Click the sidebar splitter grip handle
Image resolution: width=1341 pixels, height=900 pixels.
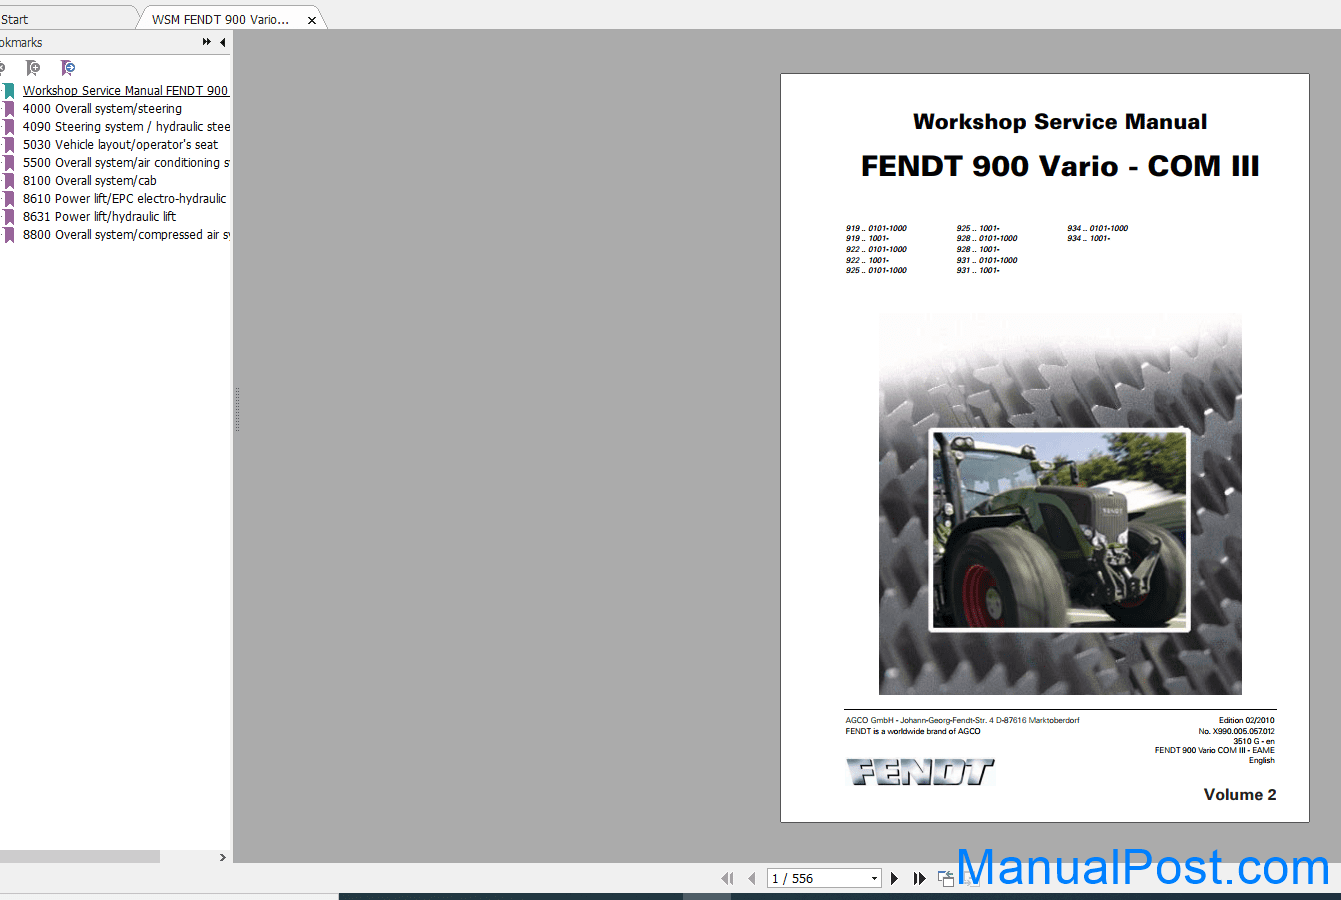coord(237,410)
